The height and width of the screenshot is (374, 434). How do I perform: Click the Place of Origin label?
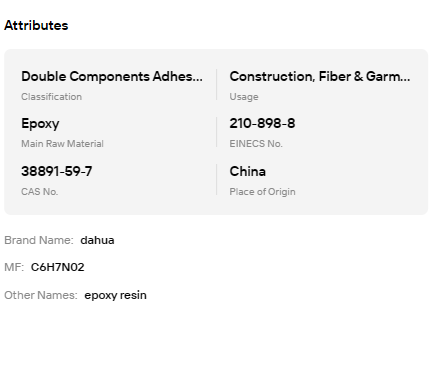click(262, 192)
